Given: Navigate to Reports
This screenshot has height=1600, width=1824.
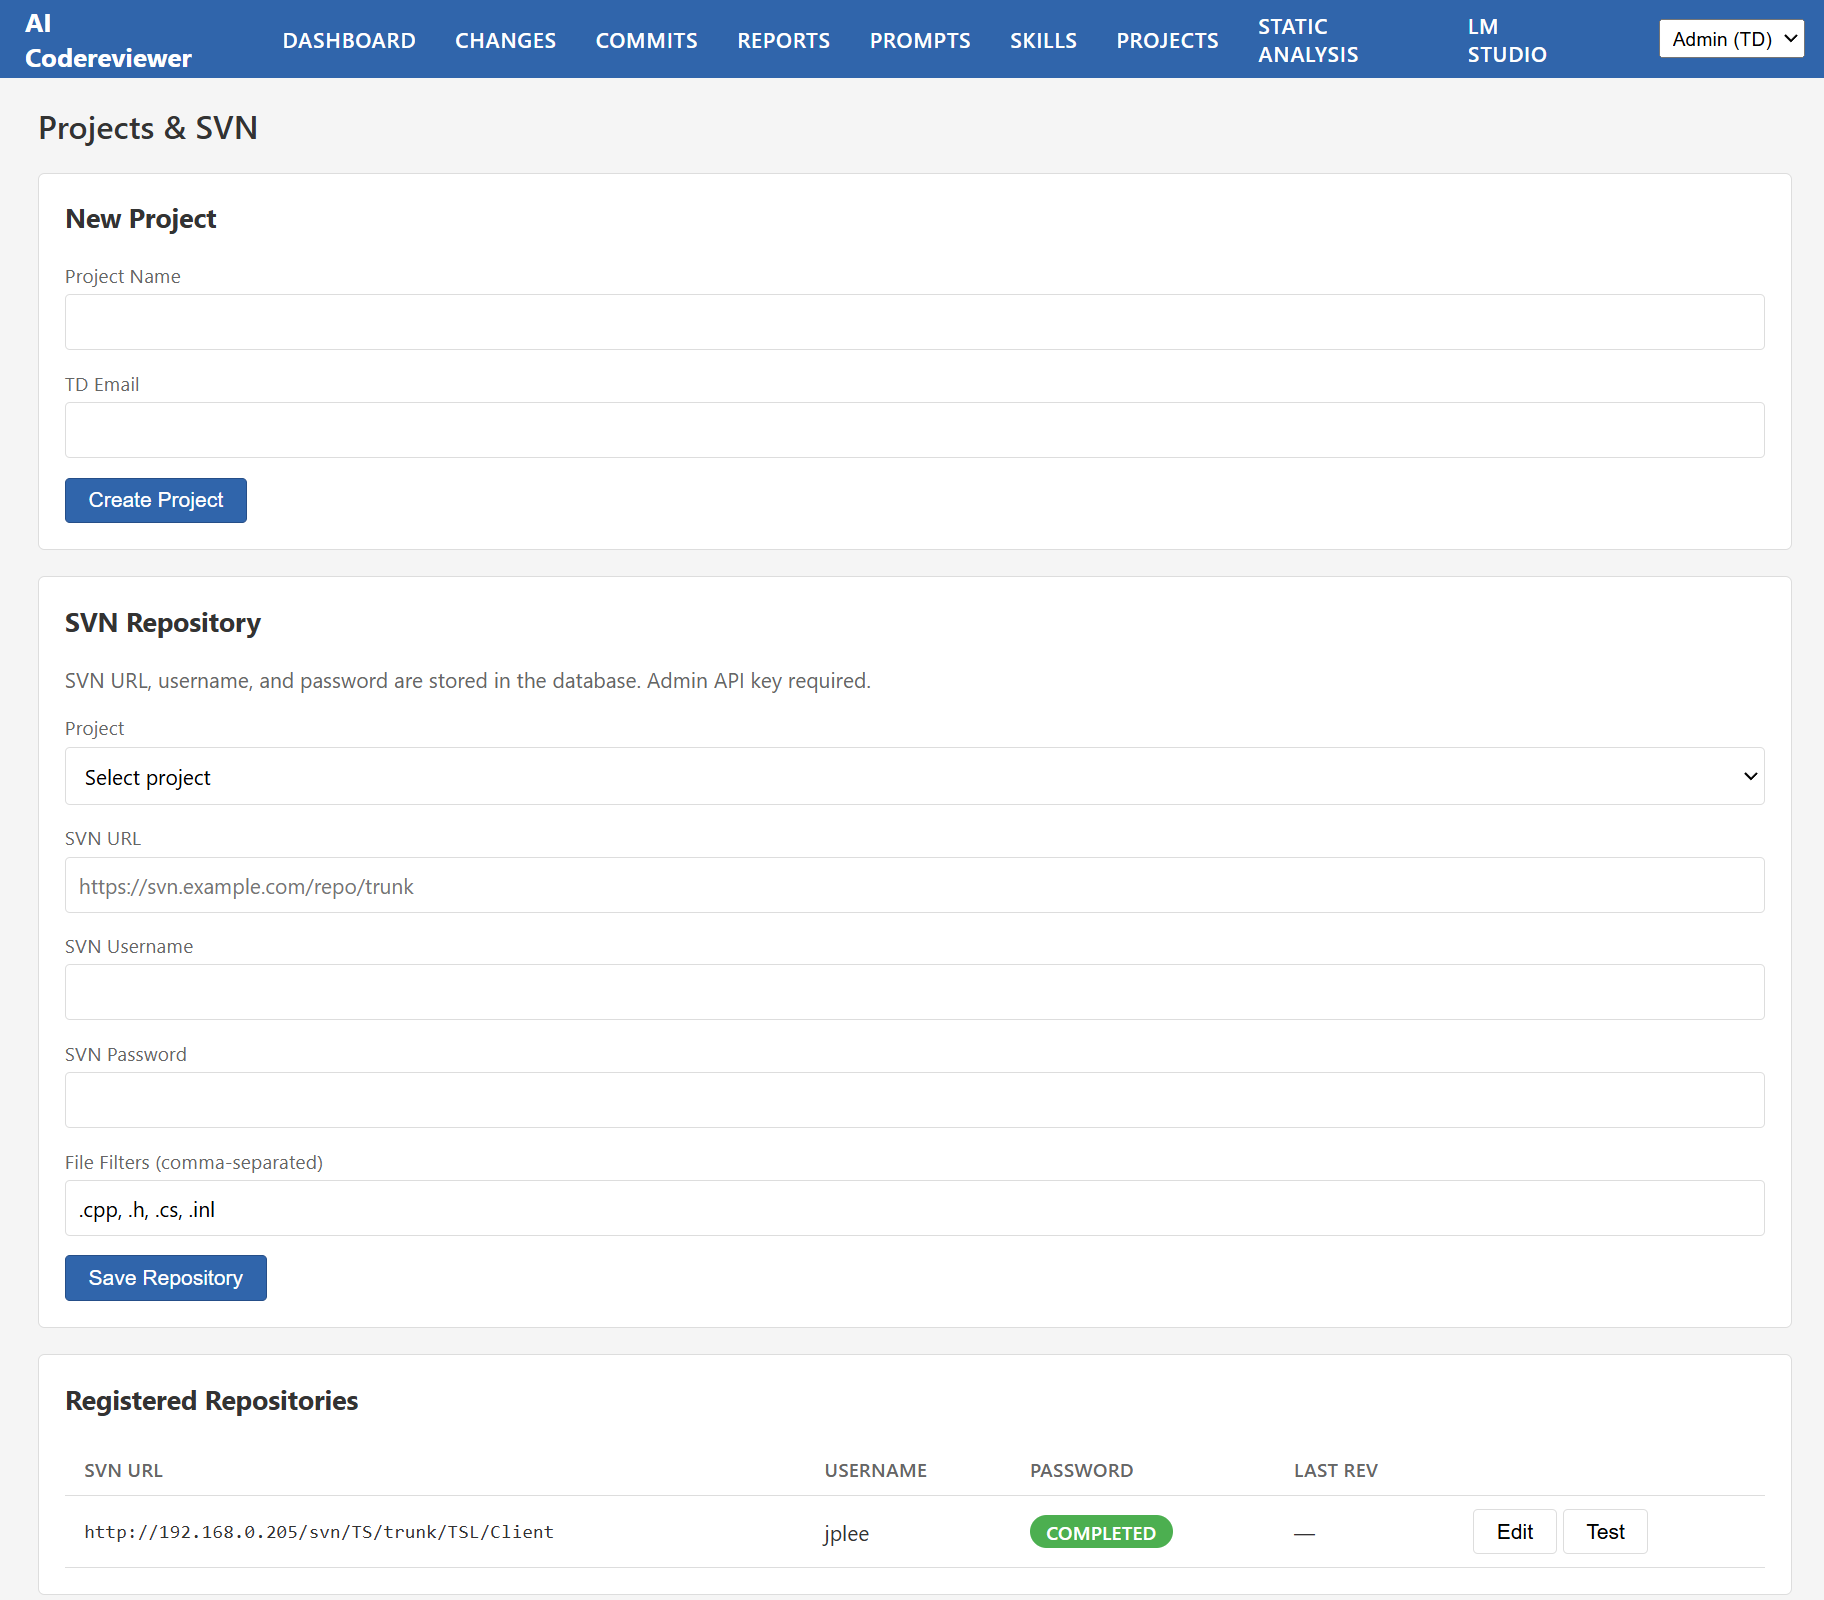Looking at the screenshot, I should coord(783,40).
